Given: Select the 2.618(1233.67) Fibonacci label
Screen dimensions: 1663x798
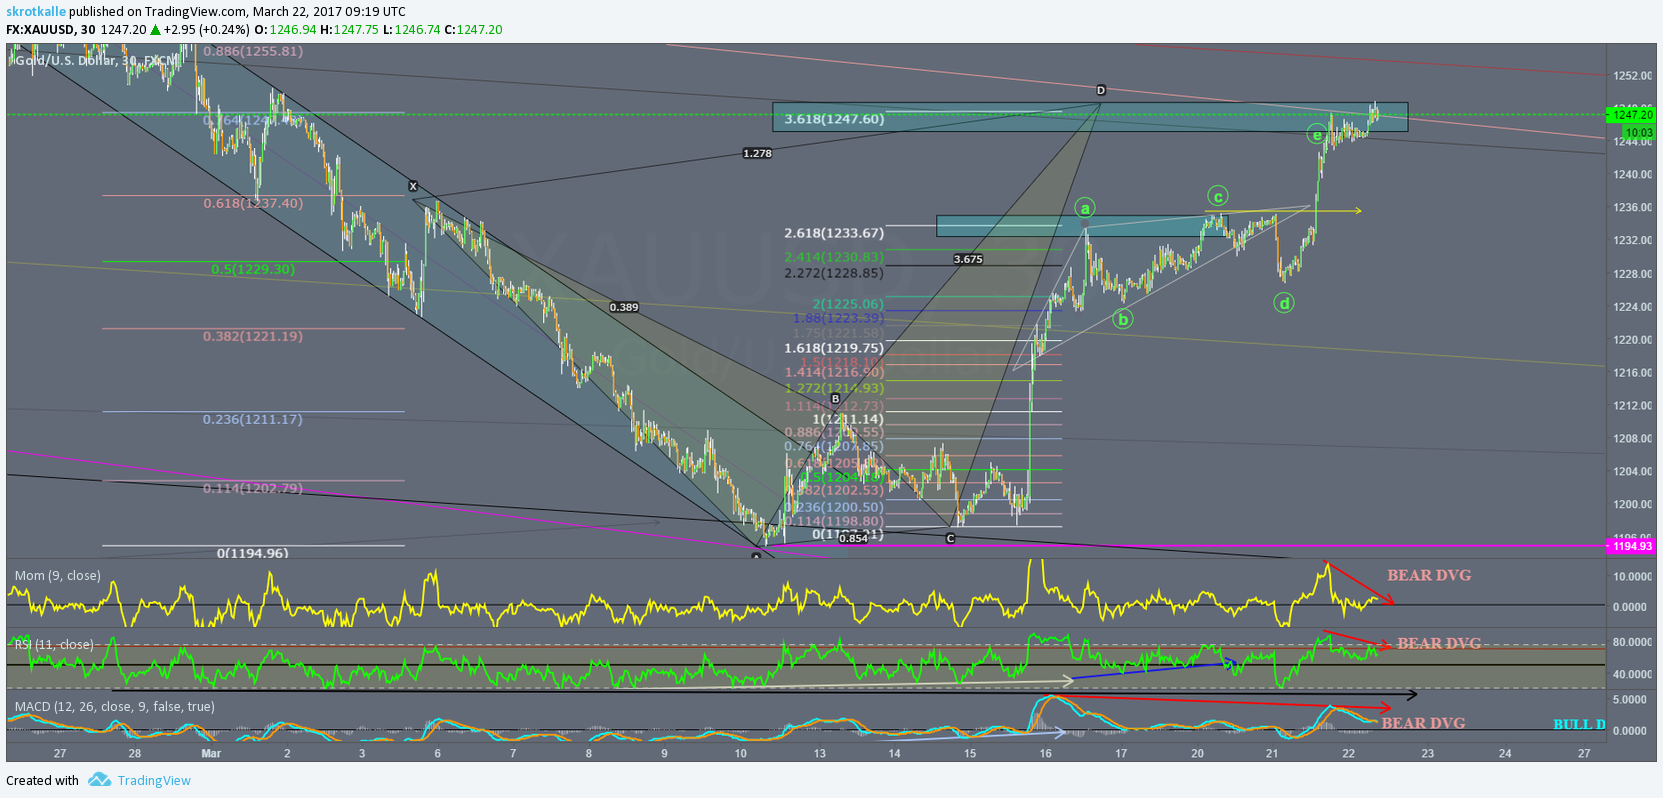Looking at the screenshot, I should pos(834,233).
